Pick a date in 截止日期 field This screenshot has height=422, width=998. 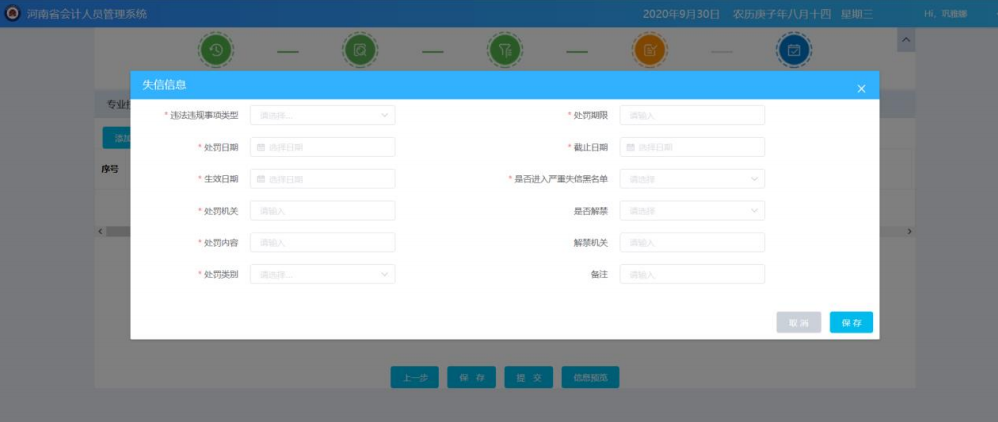[x=692, y=147]
